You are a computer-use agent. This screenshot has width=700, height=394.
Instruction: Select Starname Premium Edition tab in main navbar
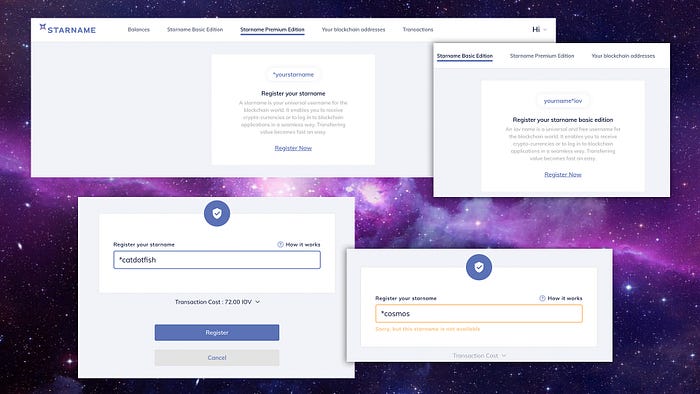[272, 29]
